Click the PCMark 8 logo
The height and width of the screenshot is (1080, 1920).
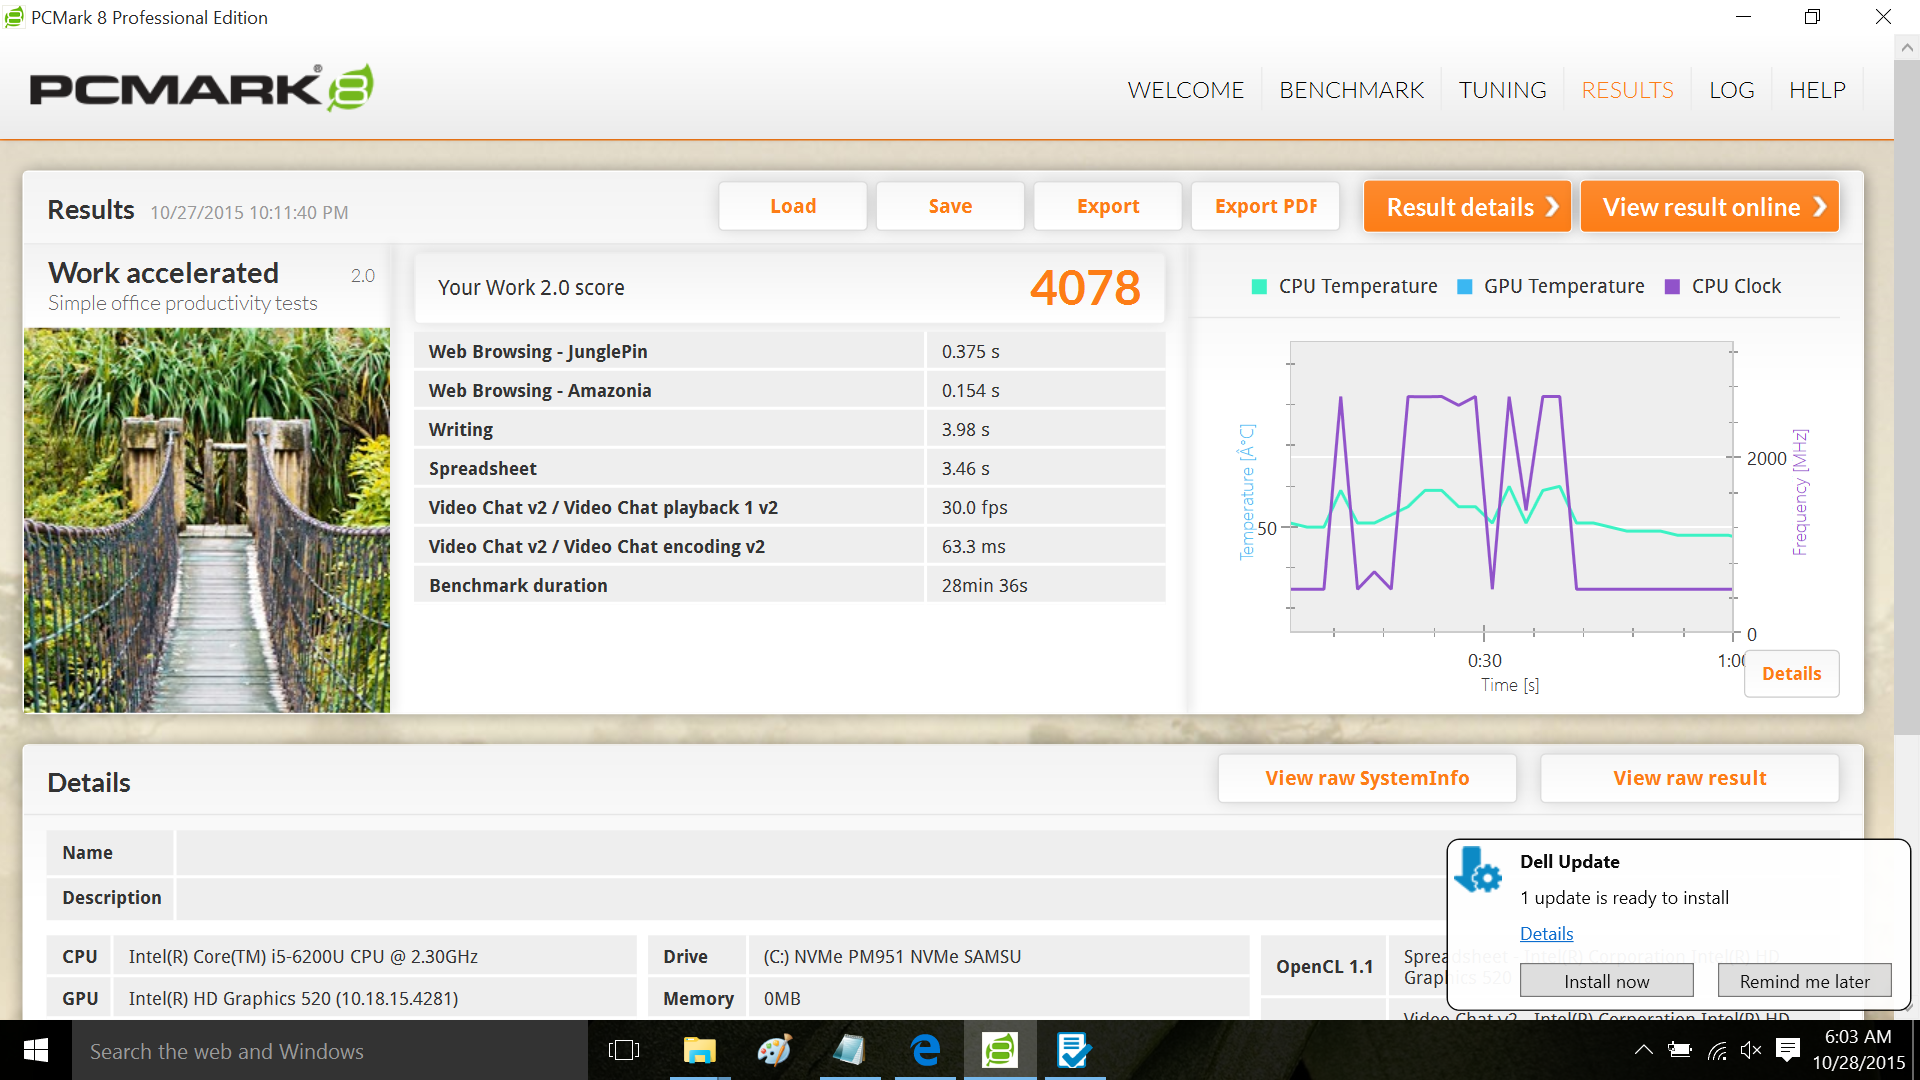pos(201,89)
